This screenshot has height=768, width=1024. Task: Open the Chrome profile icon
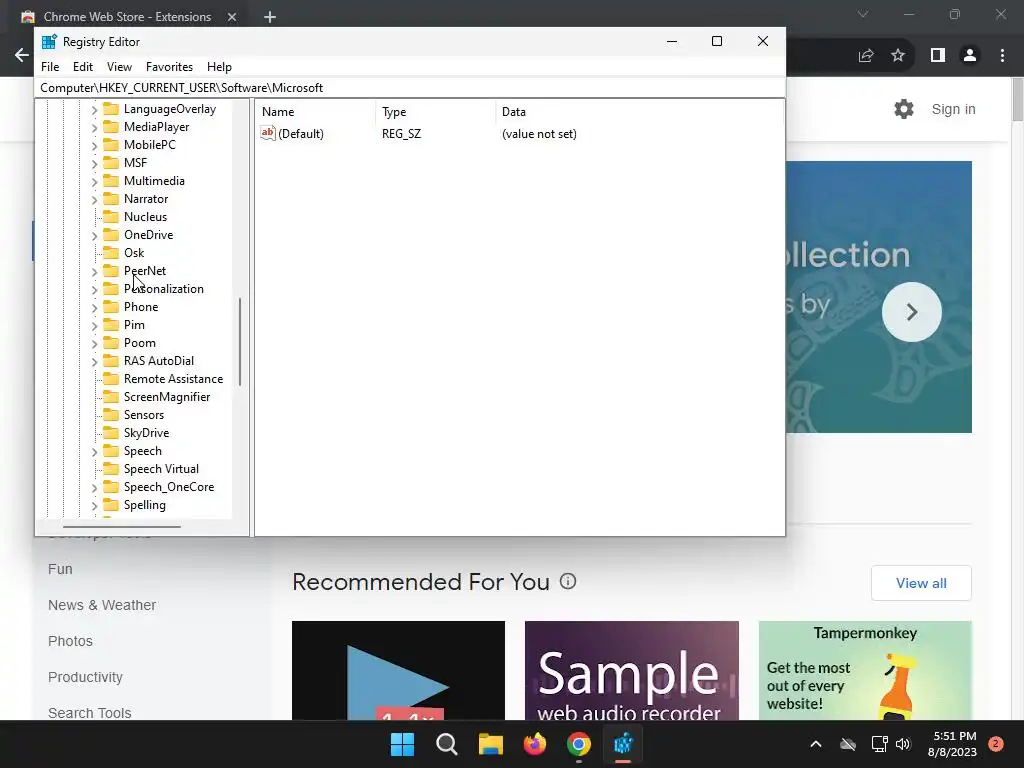970,56
